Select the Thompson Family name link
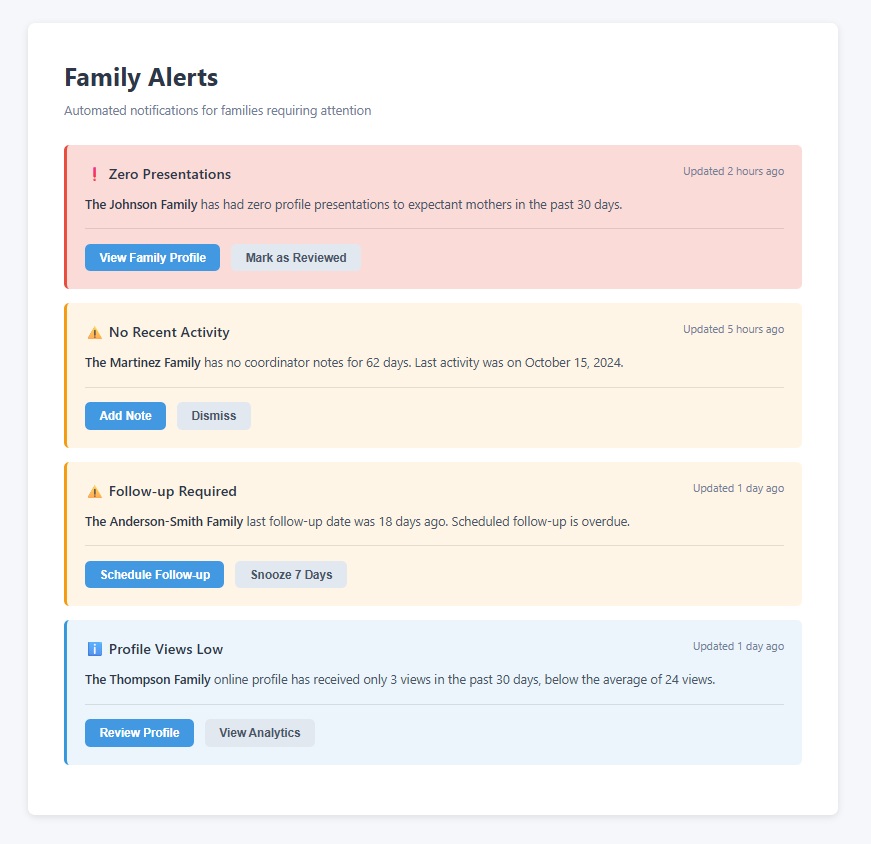Viewport: 871px width, 844px height. pyautogui.click(x=146, y=679)
